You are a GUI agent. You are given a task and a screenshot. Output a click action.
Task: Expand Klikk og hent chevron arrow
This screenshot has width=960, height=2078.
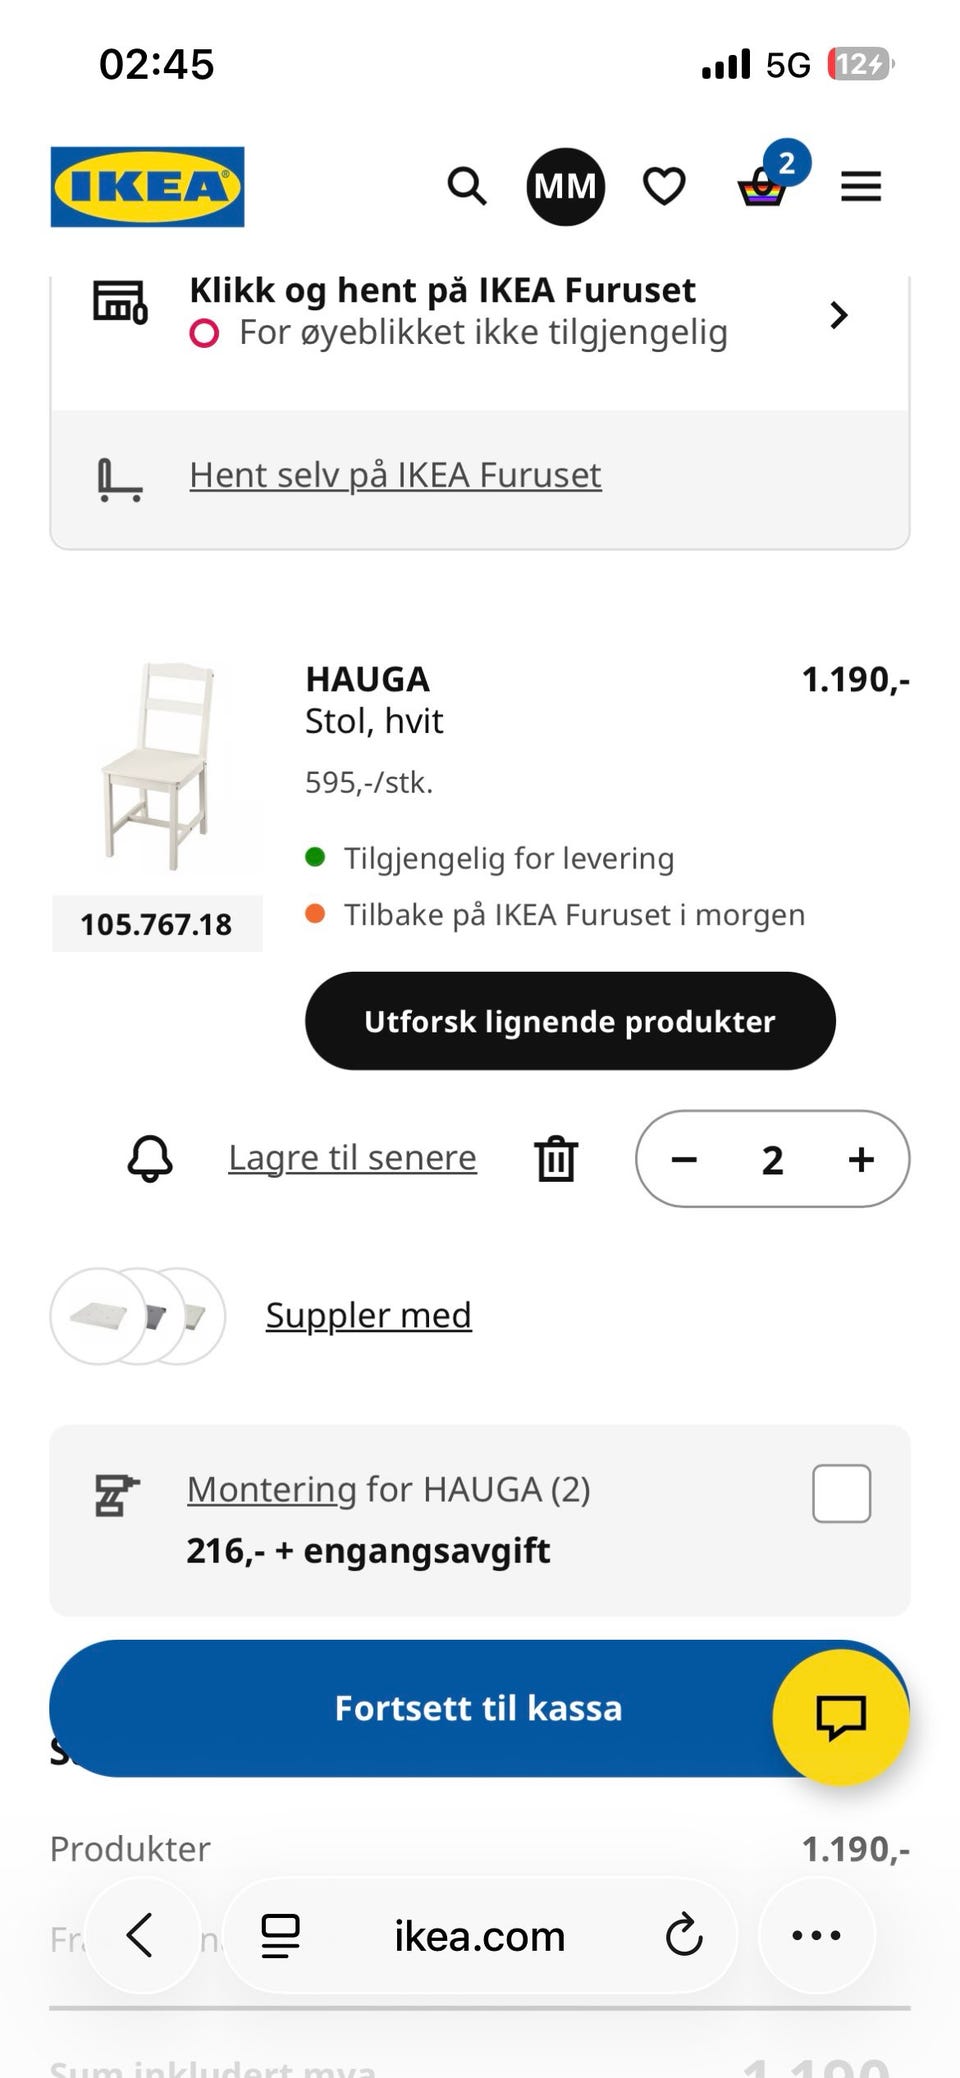pos(839,316)
